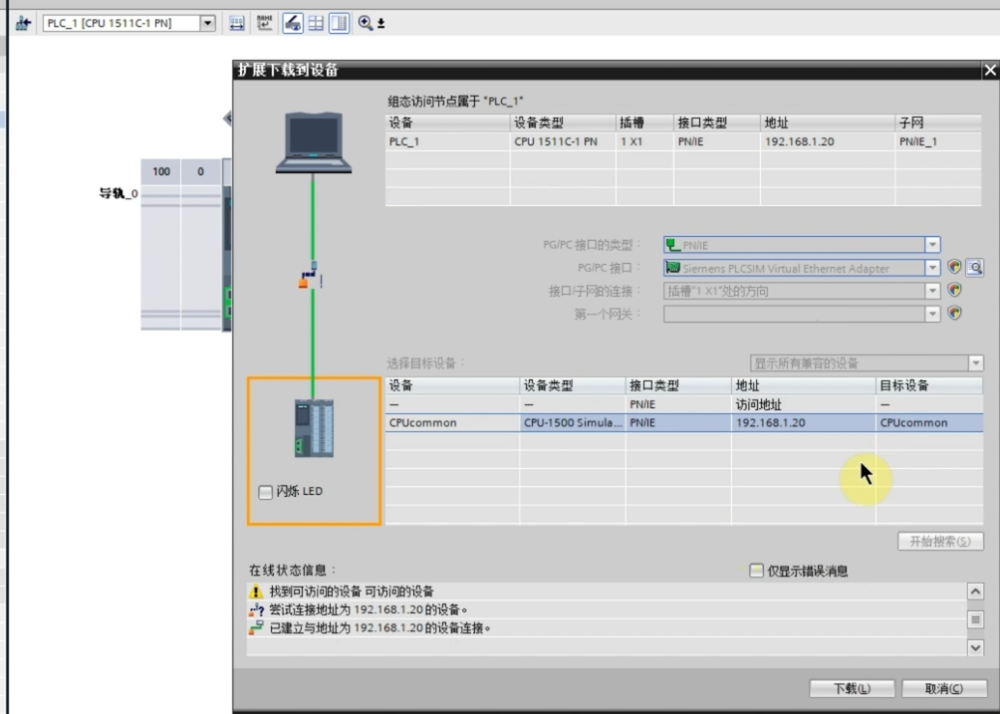
Task: Click the shield icon next to PLCSIM adapter
Action: (955, 267)
